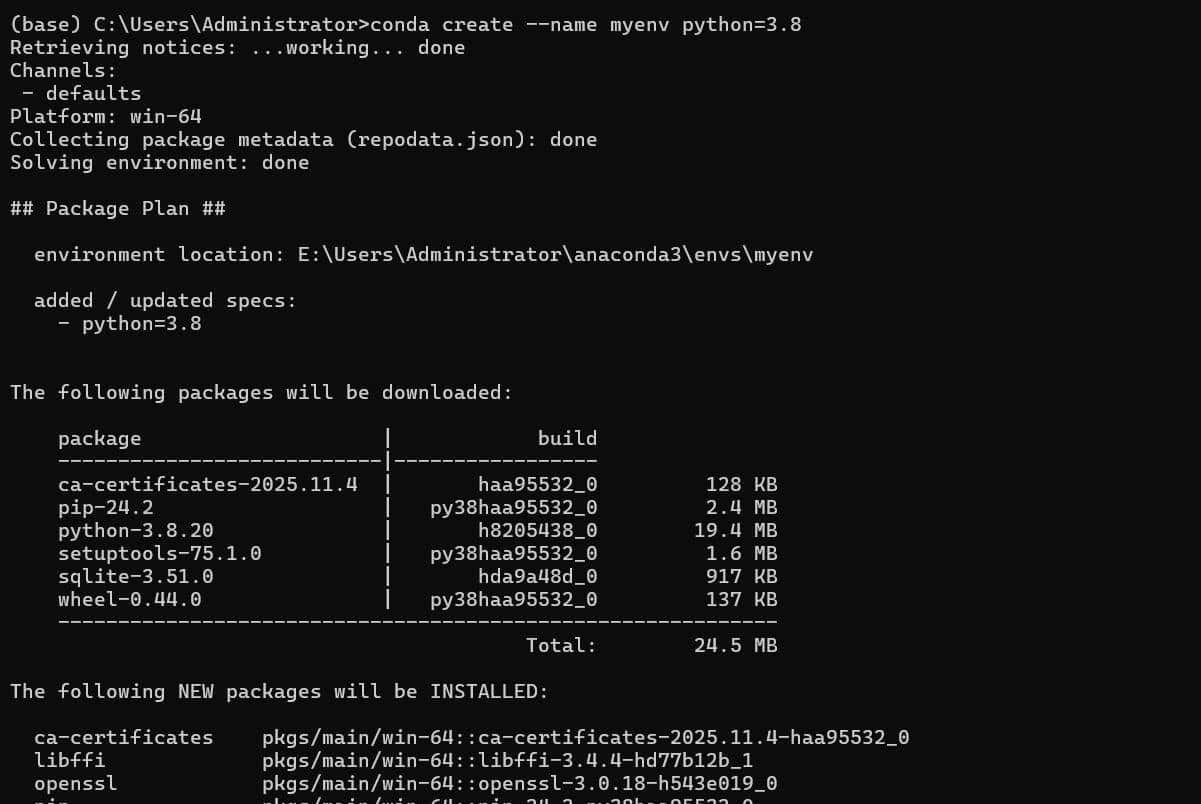Click the "Retrieving notices" output line

[x=237, y=47]
